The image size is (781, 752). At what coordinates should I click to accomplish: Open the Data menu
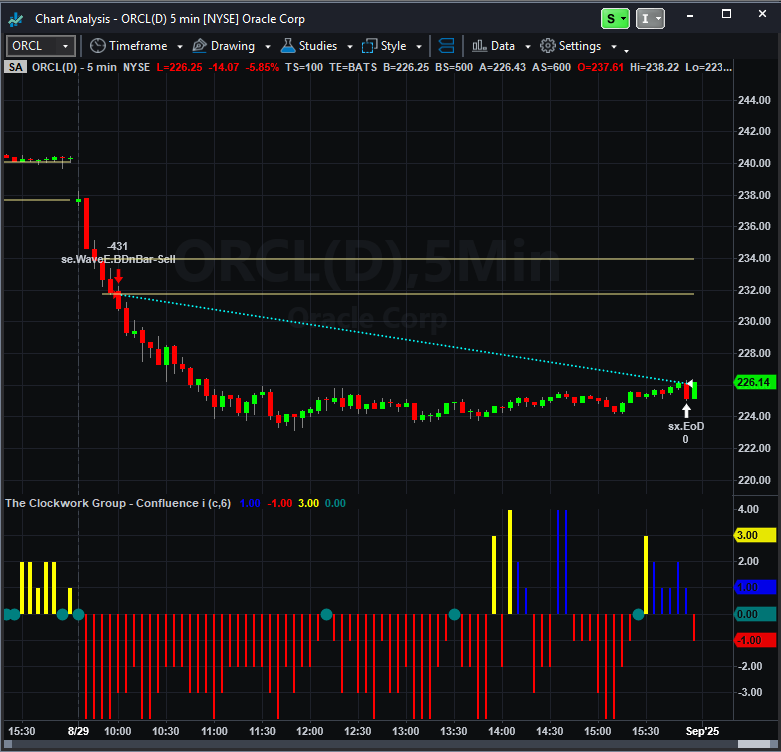[x=503, y=46]
